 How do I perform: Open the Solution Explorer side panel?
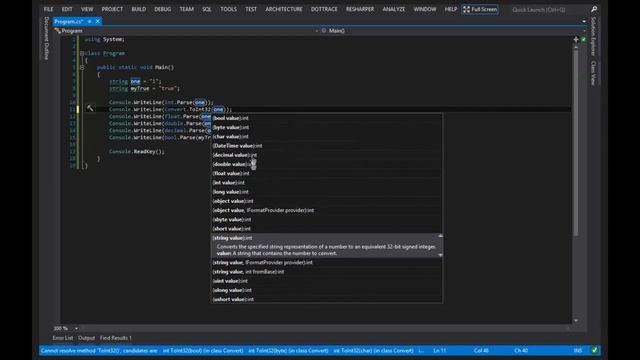(593, 36)
